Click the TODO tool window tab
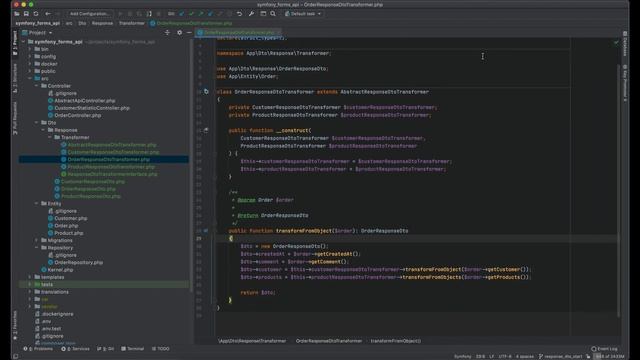 [160, 349]
